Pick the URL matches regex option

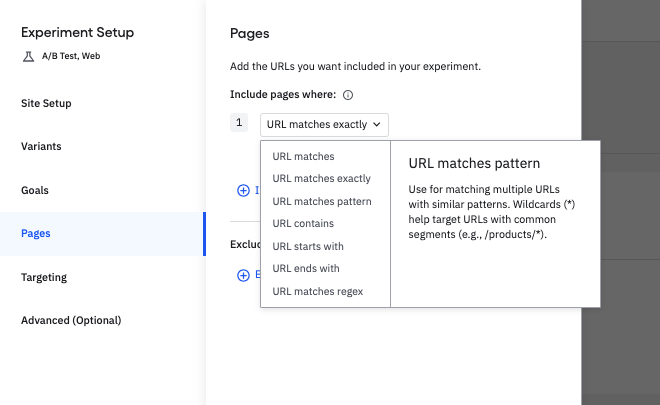click(317, 291)
